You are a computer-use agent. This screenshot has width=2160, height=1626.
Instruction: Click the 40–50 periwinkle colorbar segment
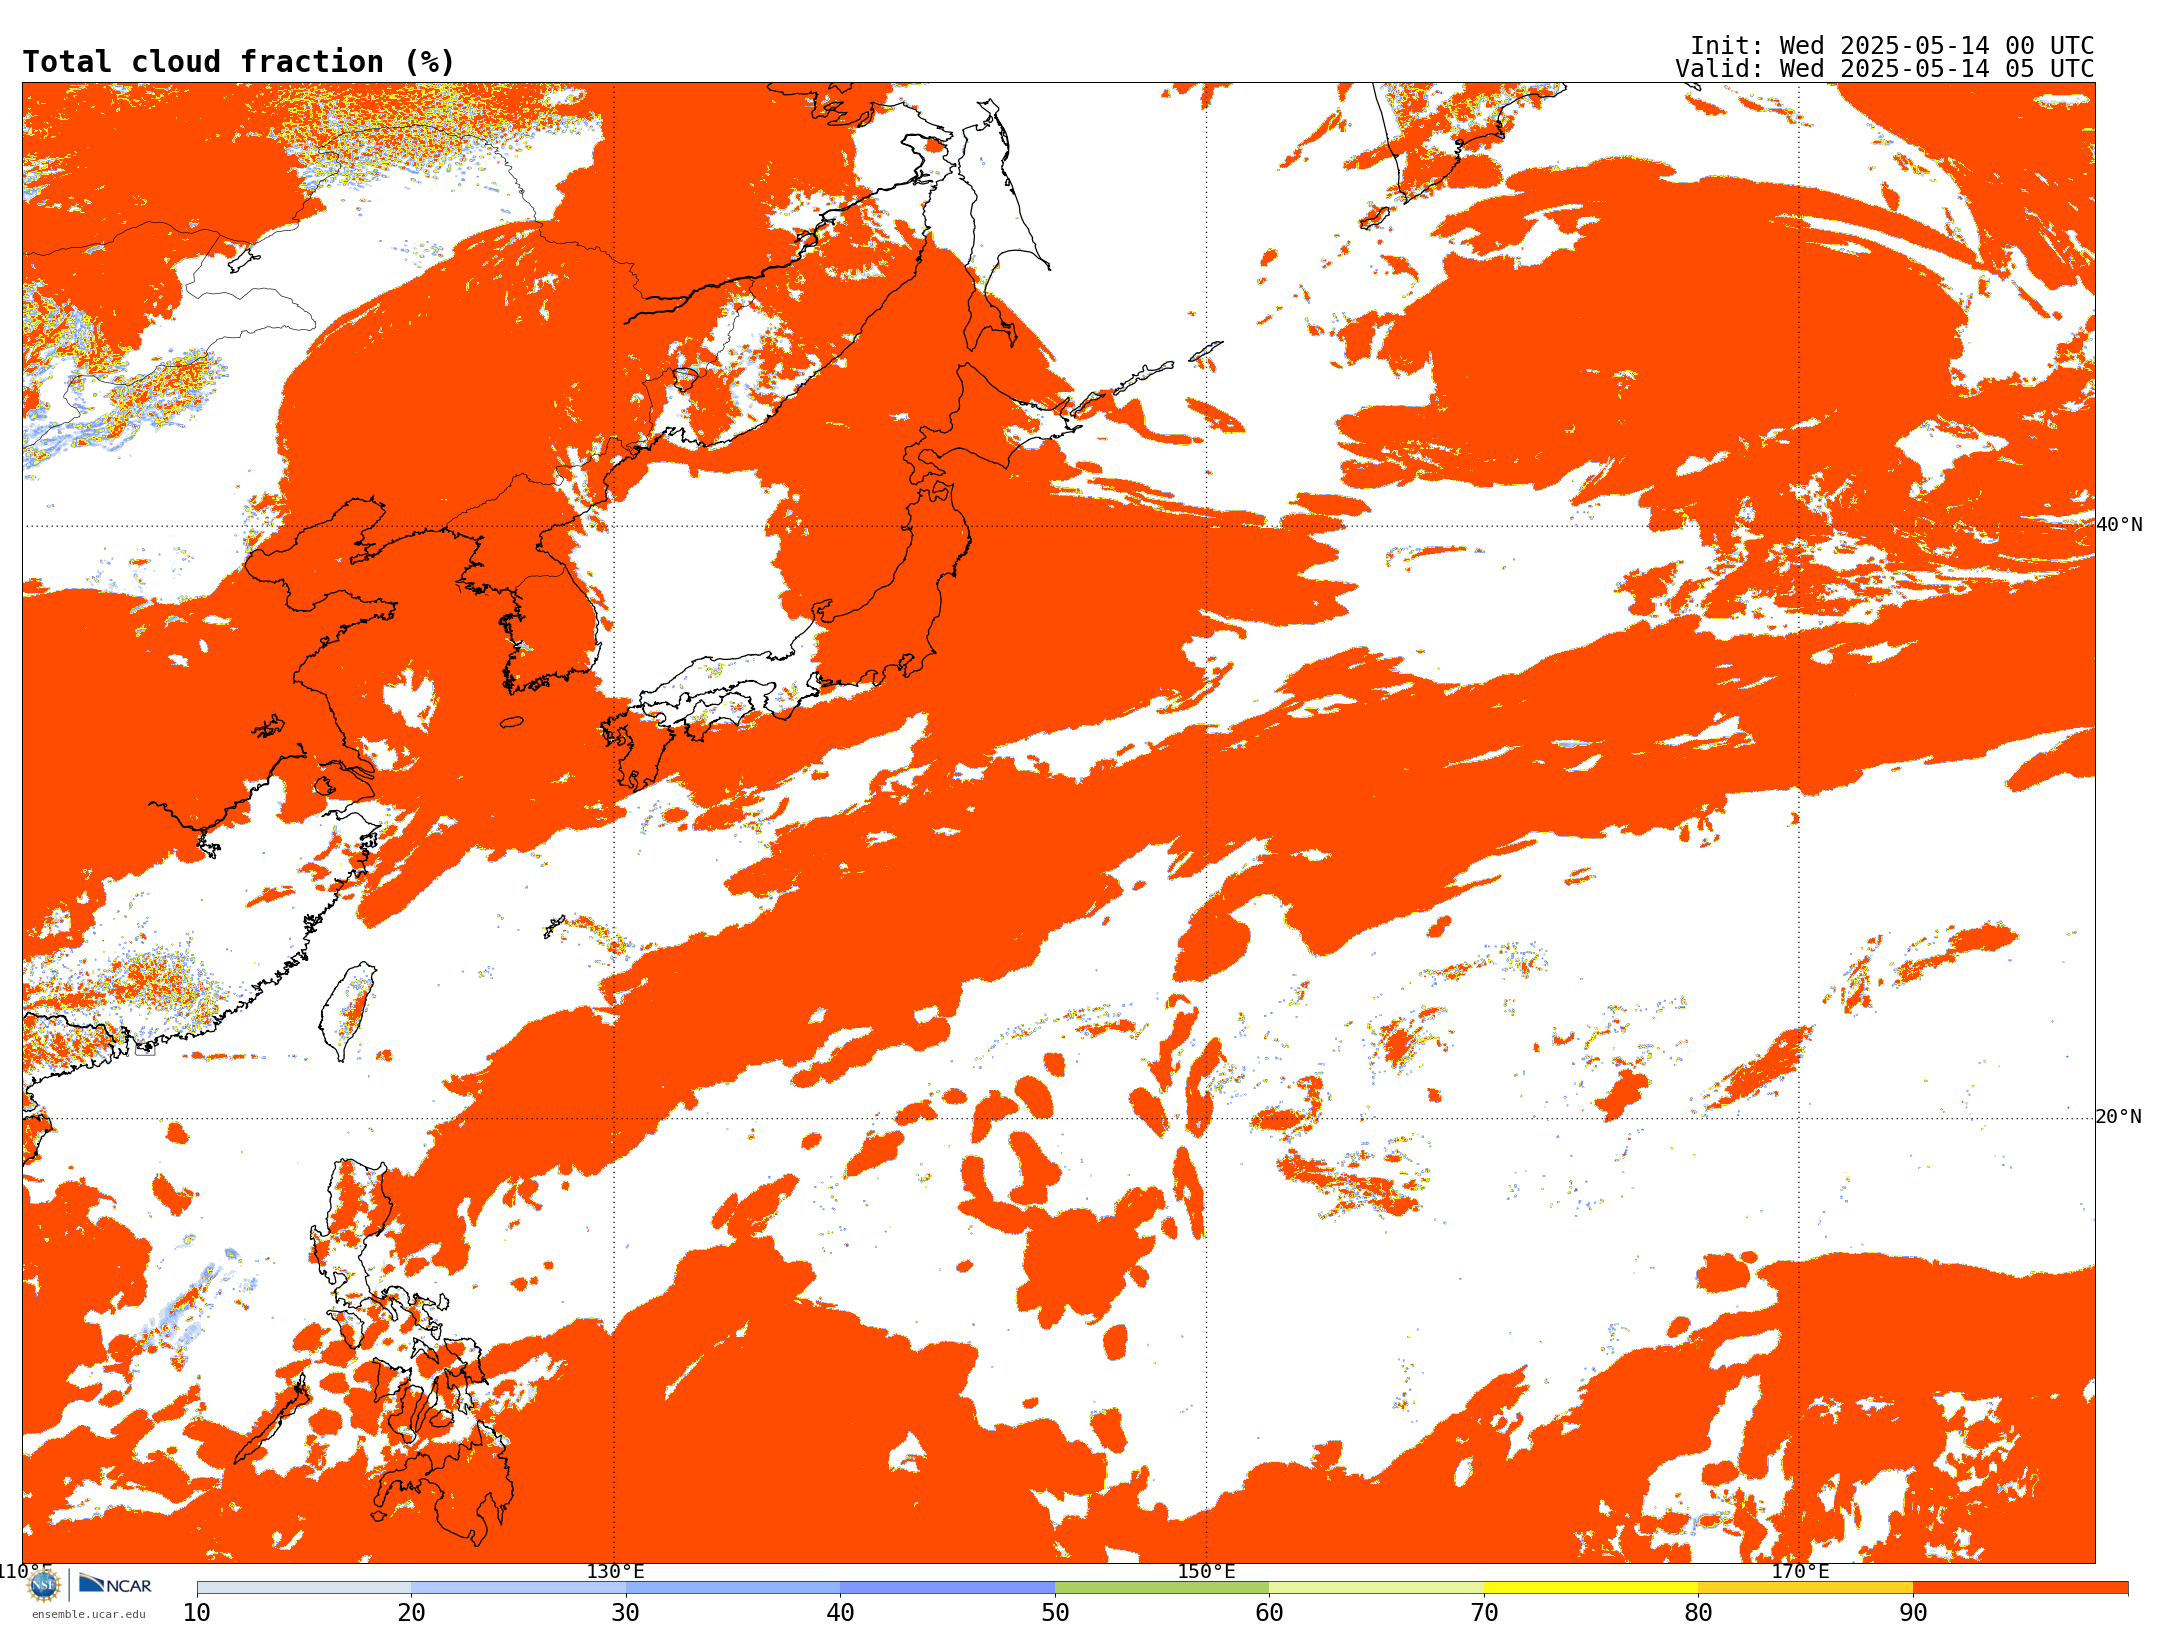(x=947, y=1588)
